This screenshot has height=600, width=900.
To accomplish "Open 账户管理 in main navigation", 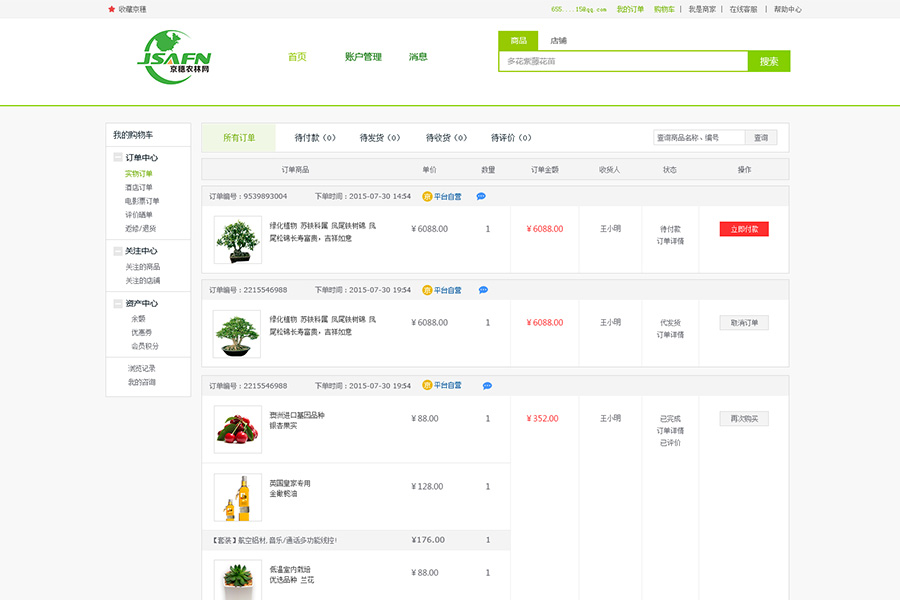I will point(363,57).
